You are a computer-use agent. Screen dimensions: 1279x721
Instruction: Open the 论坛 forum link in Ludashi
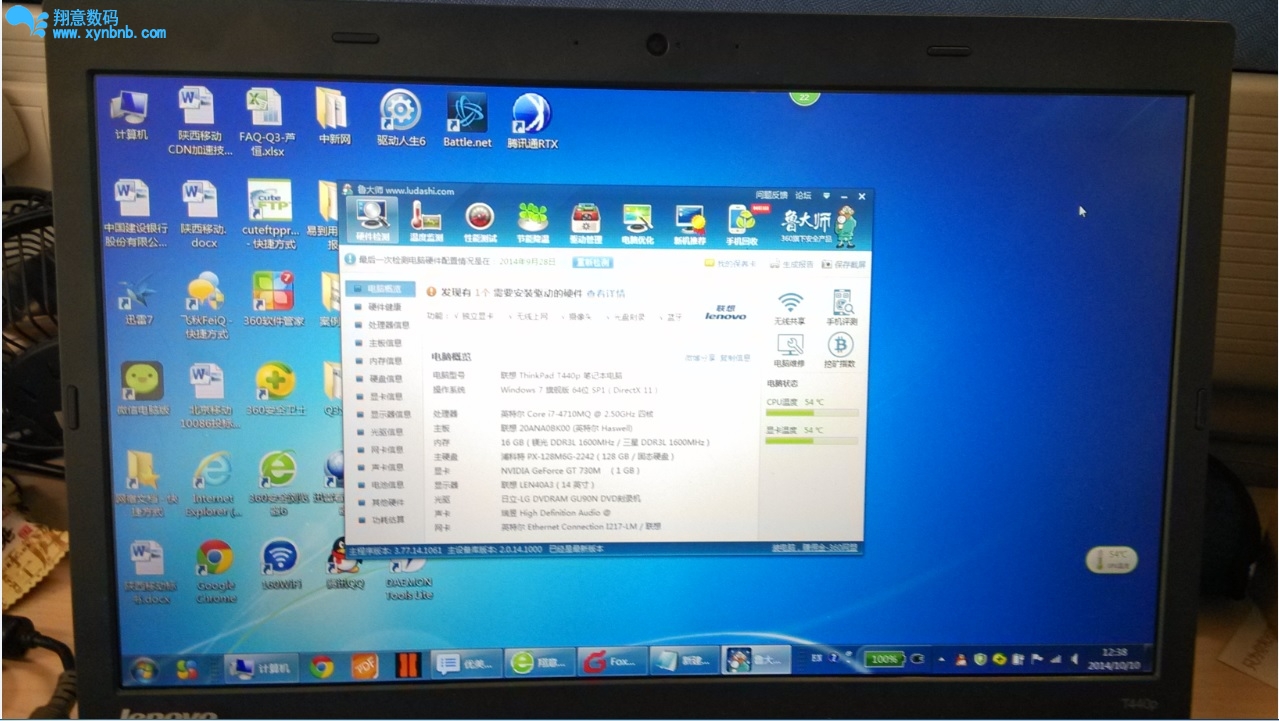(803, 195)
